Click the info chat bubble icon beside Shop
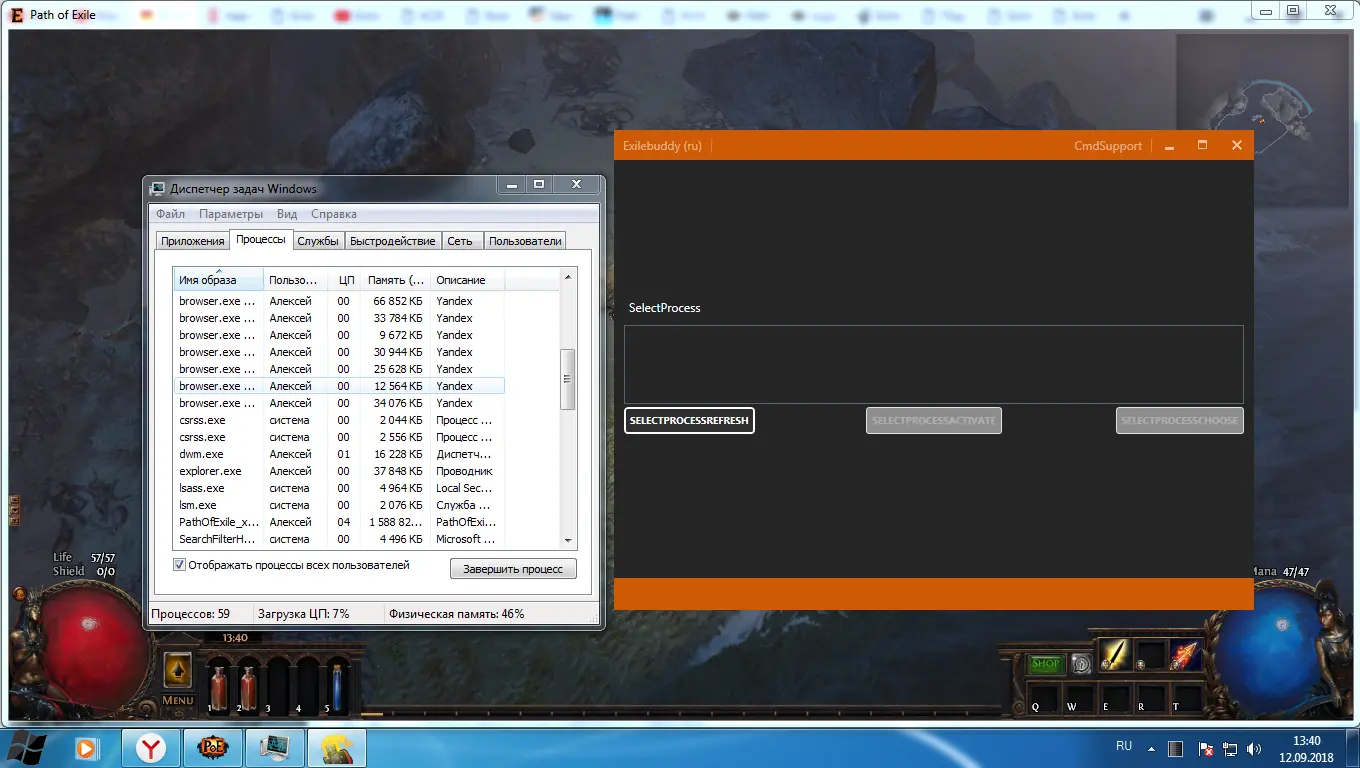Viewport: 1360px width, 768px height. tap(1081, 664)
